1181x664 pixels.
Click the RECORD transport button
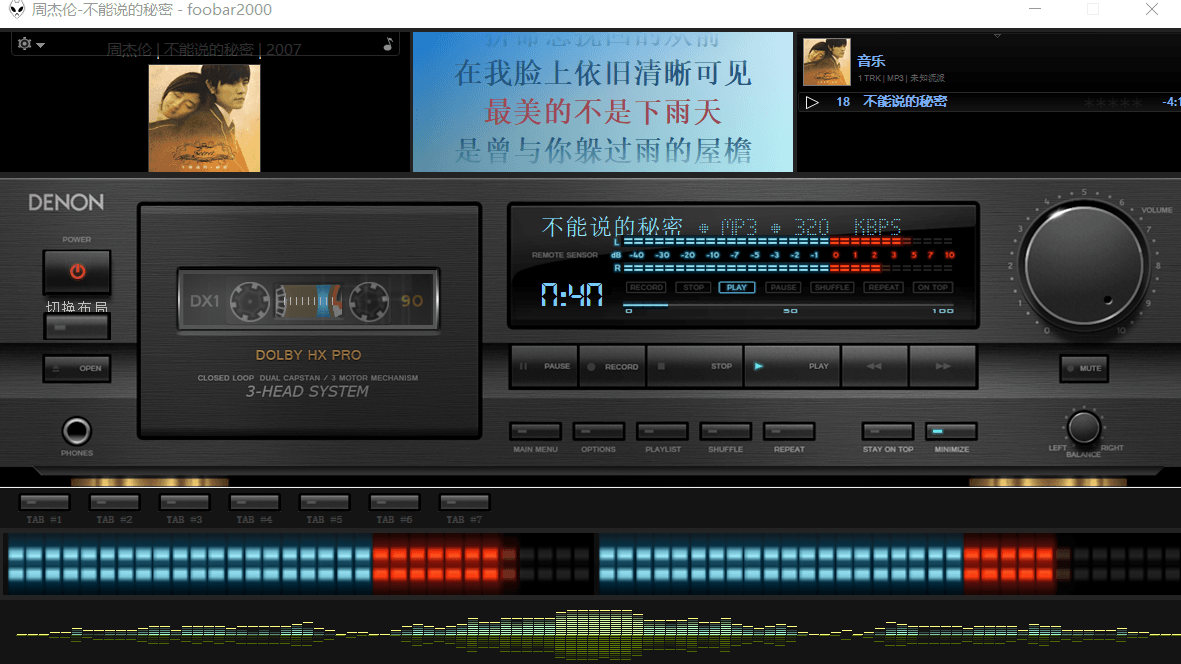[x=612, y=367]
